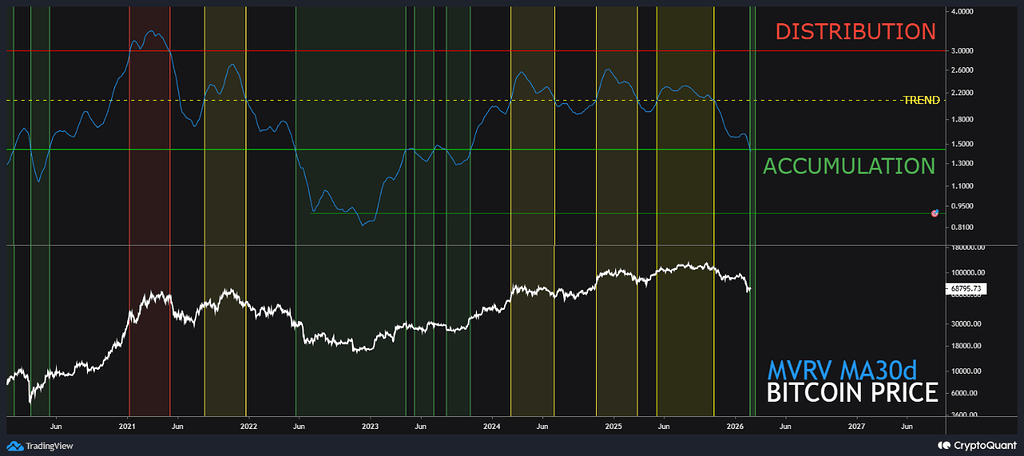This screenshot has width=1024, height=456.
Task: Click the 2021 label on time axis
Action: pyautogui.click(x=128, y=426)
